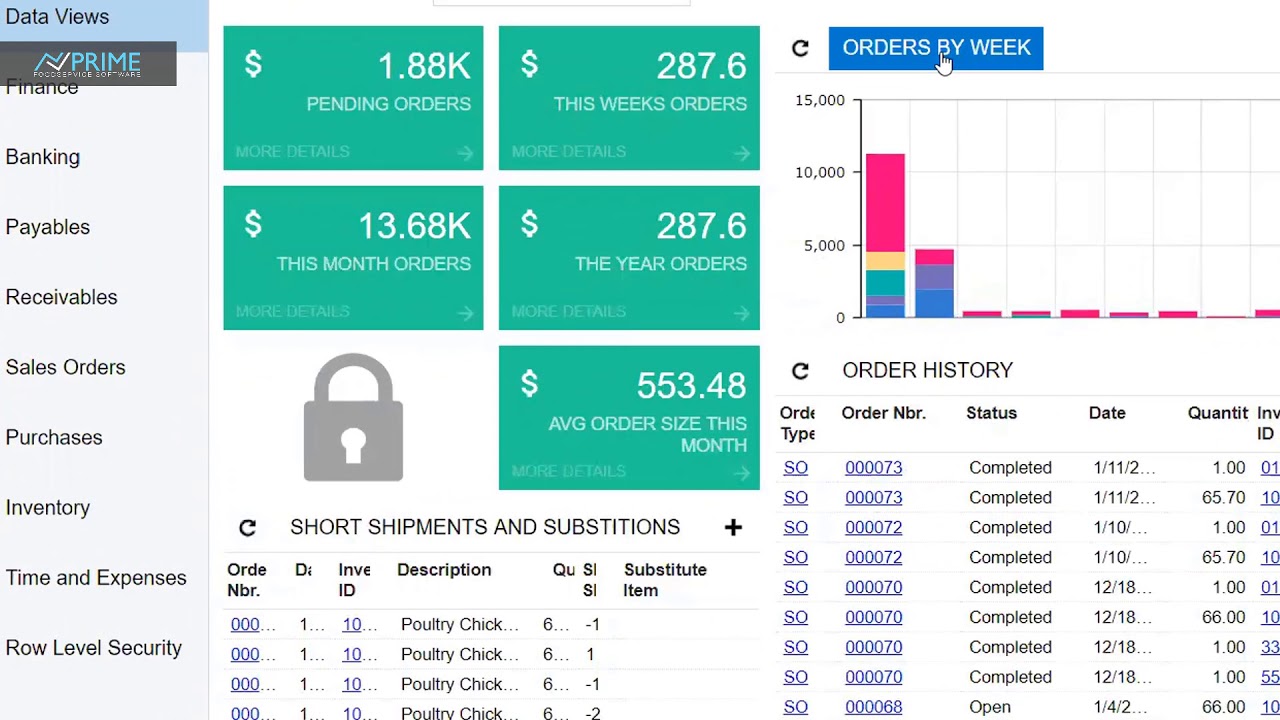Sort Short Shipments by Substitute Item column

(665, 580)
